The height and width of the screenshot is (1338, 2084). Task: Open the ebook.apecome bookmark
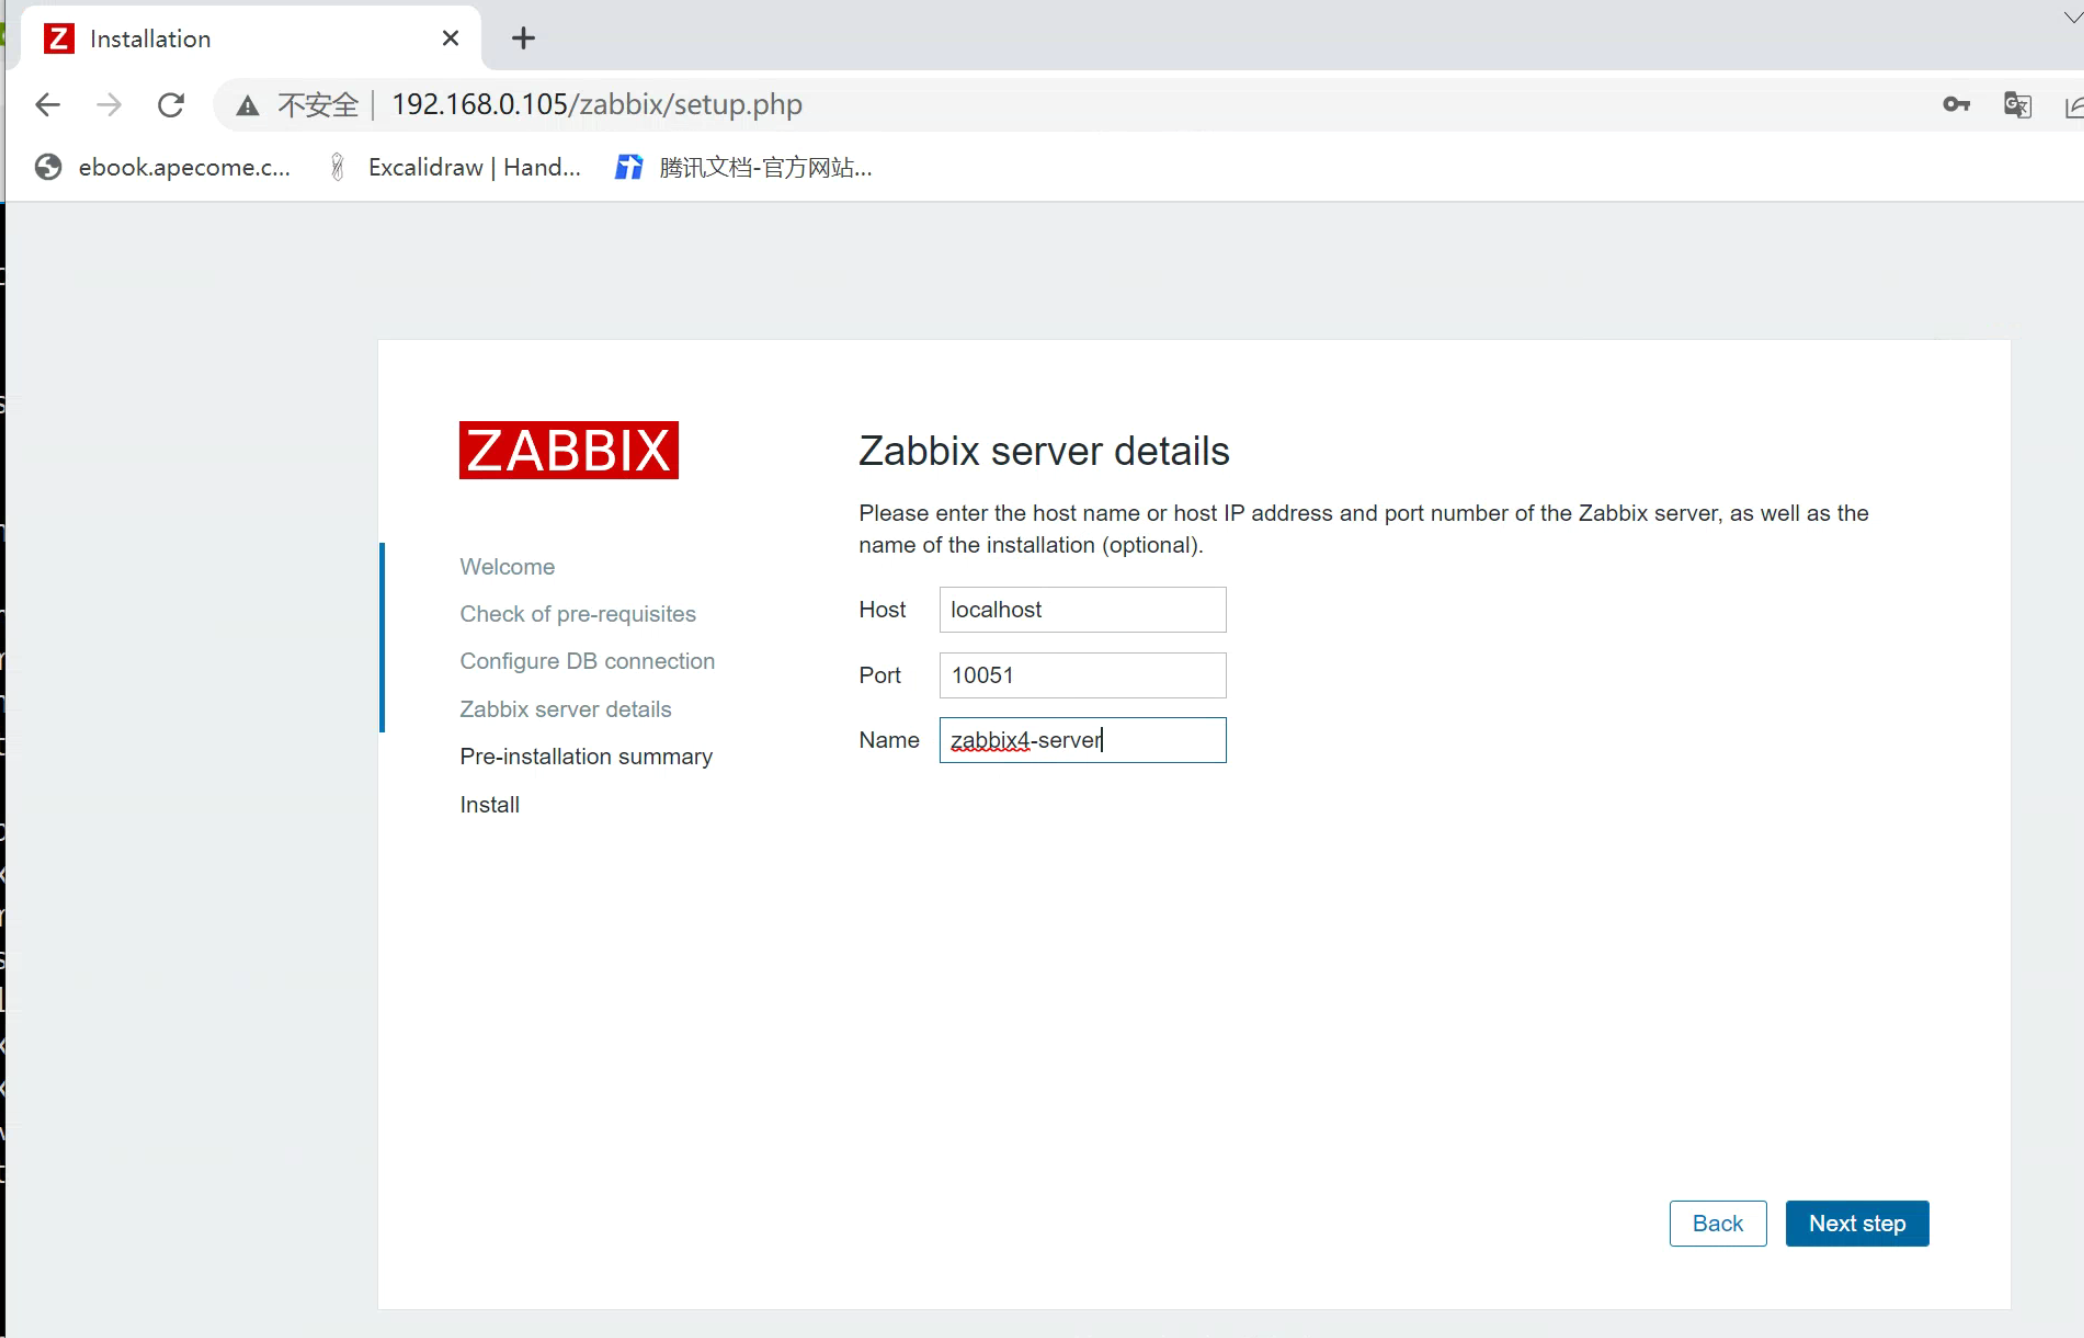[x=163, y=167]
